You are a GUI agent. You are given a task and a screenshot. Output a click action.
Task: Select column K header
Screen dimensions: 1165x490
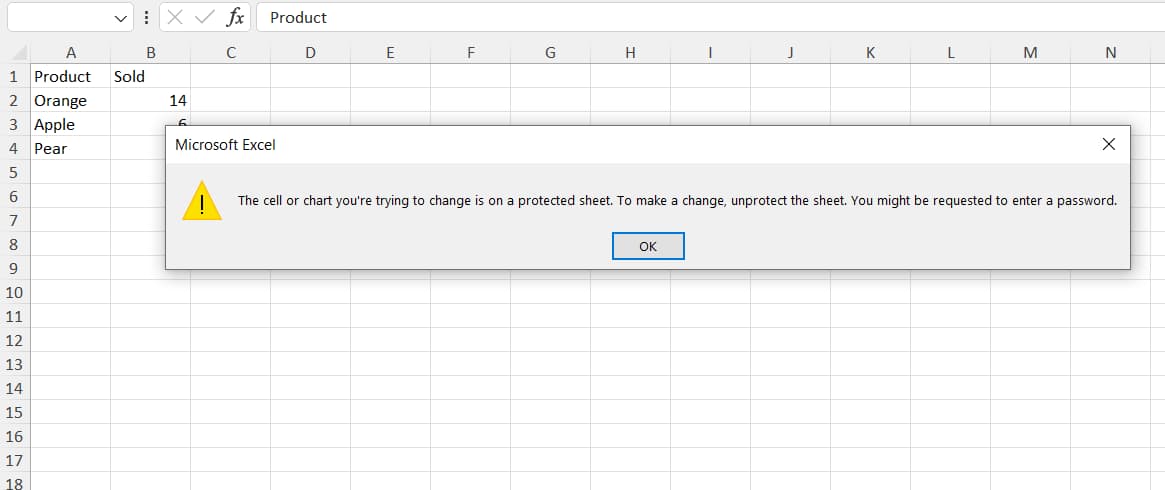tap(870, 53)
